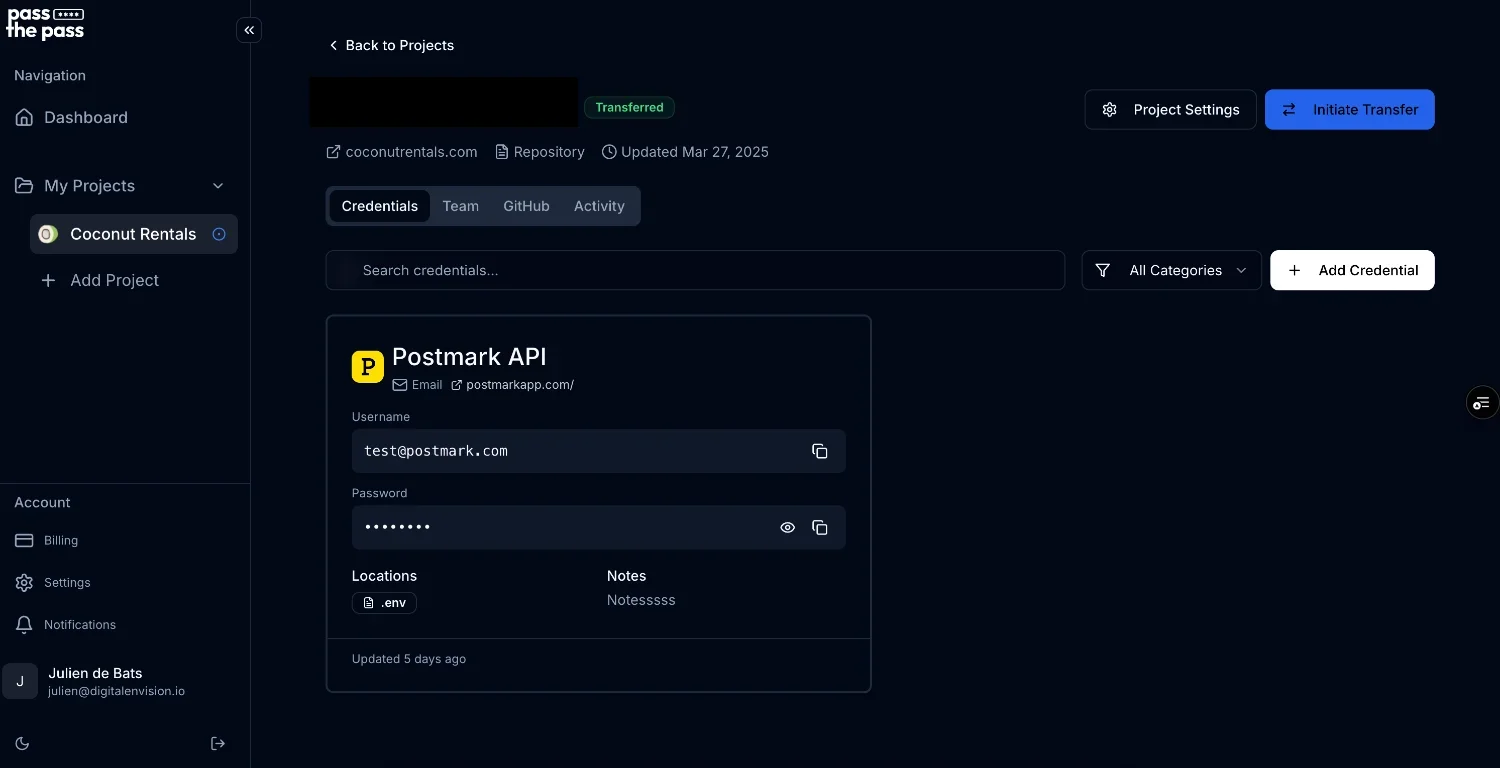This screenshot has width=1500, height=768.
Task: Click the logout icon in sidebar
Action: pos(218,743)
